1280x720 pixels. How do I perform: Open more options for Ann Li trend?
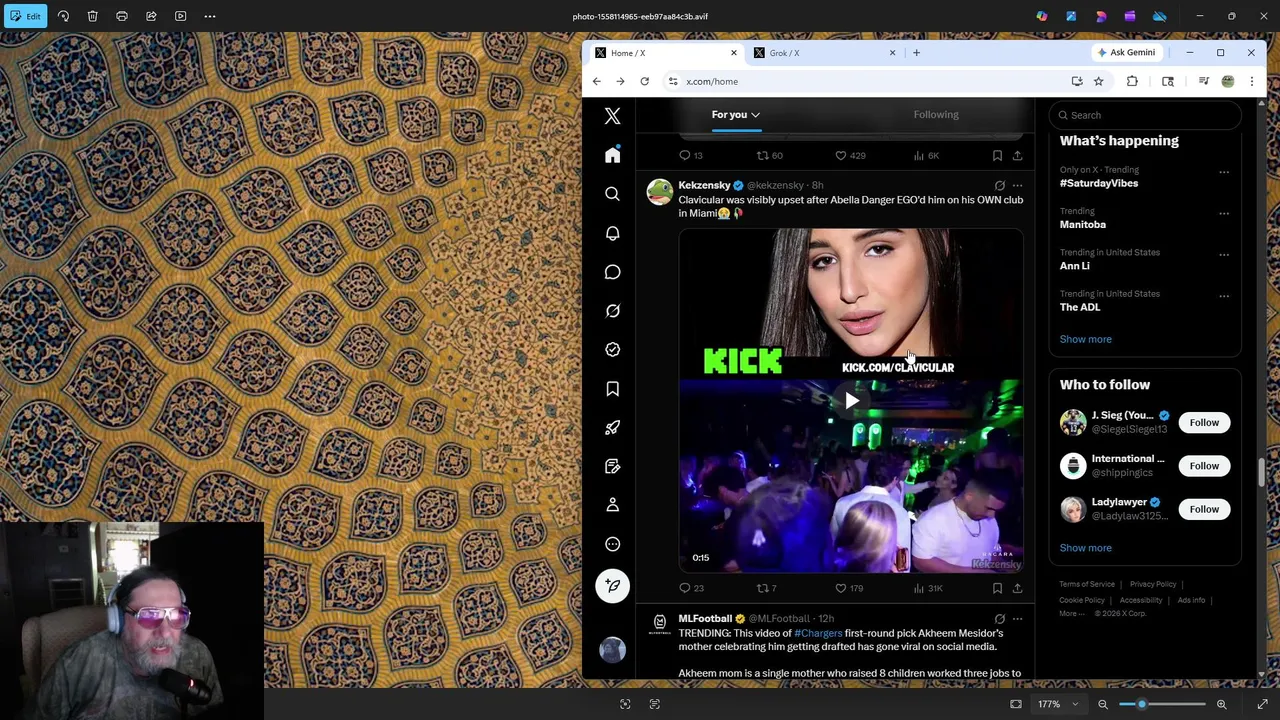tap(1224, 255)
